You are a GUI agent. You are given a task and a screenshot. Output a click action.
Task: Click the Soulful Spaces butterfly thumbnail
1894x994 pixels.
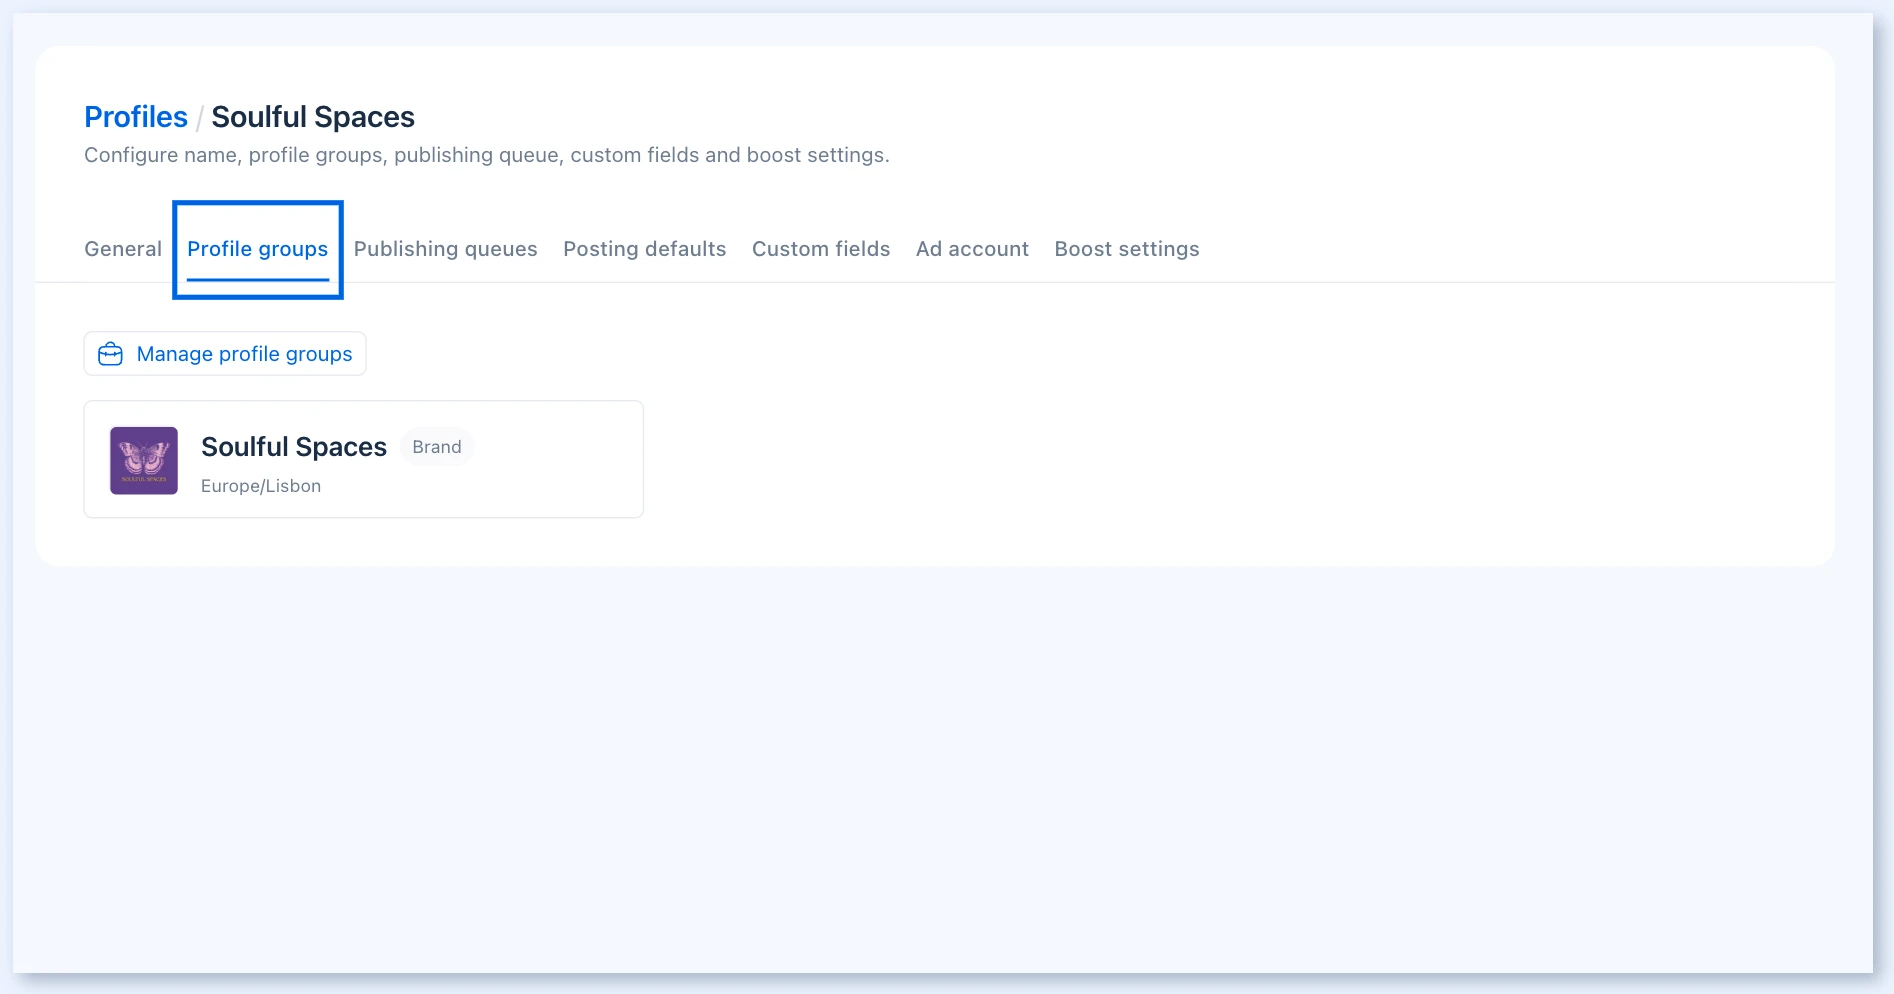pyautogui.click(x=144, y=461)
